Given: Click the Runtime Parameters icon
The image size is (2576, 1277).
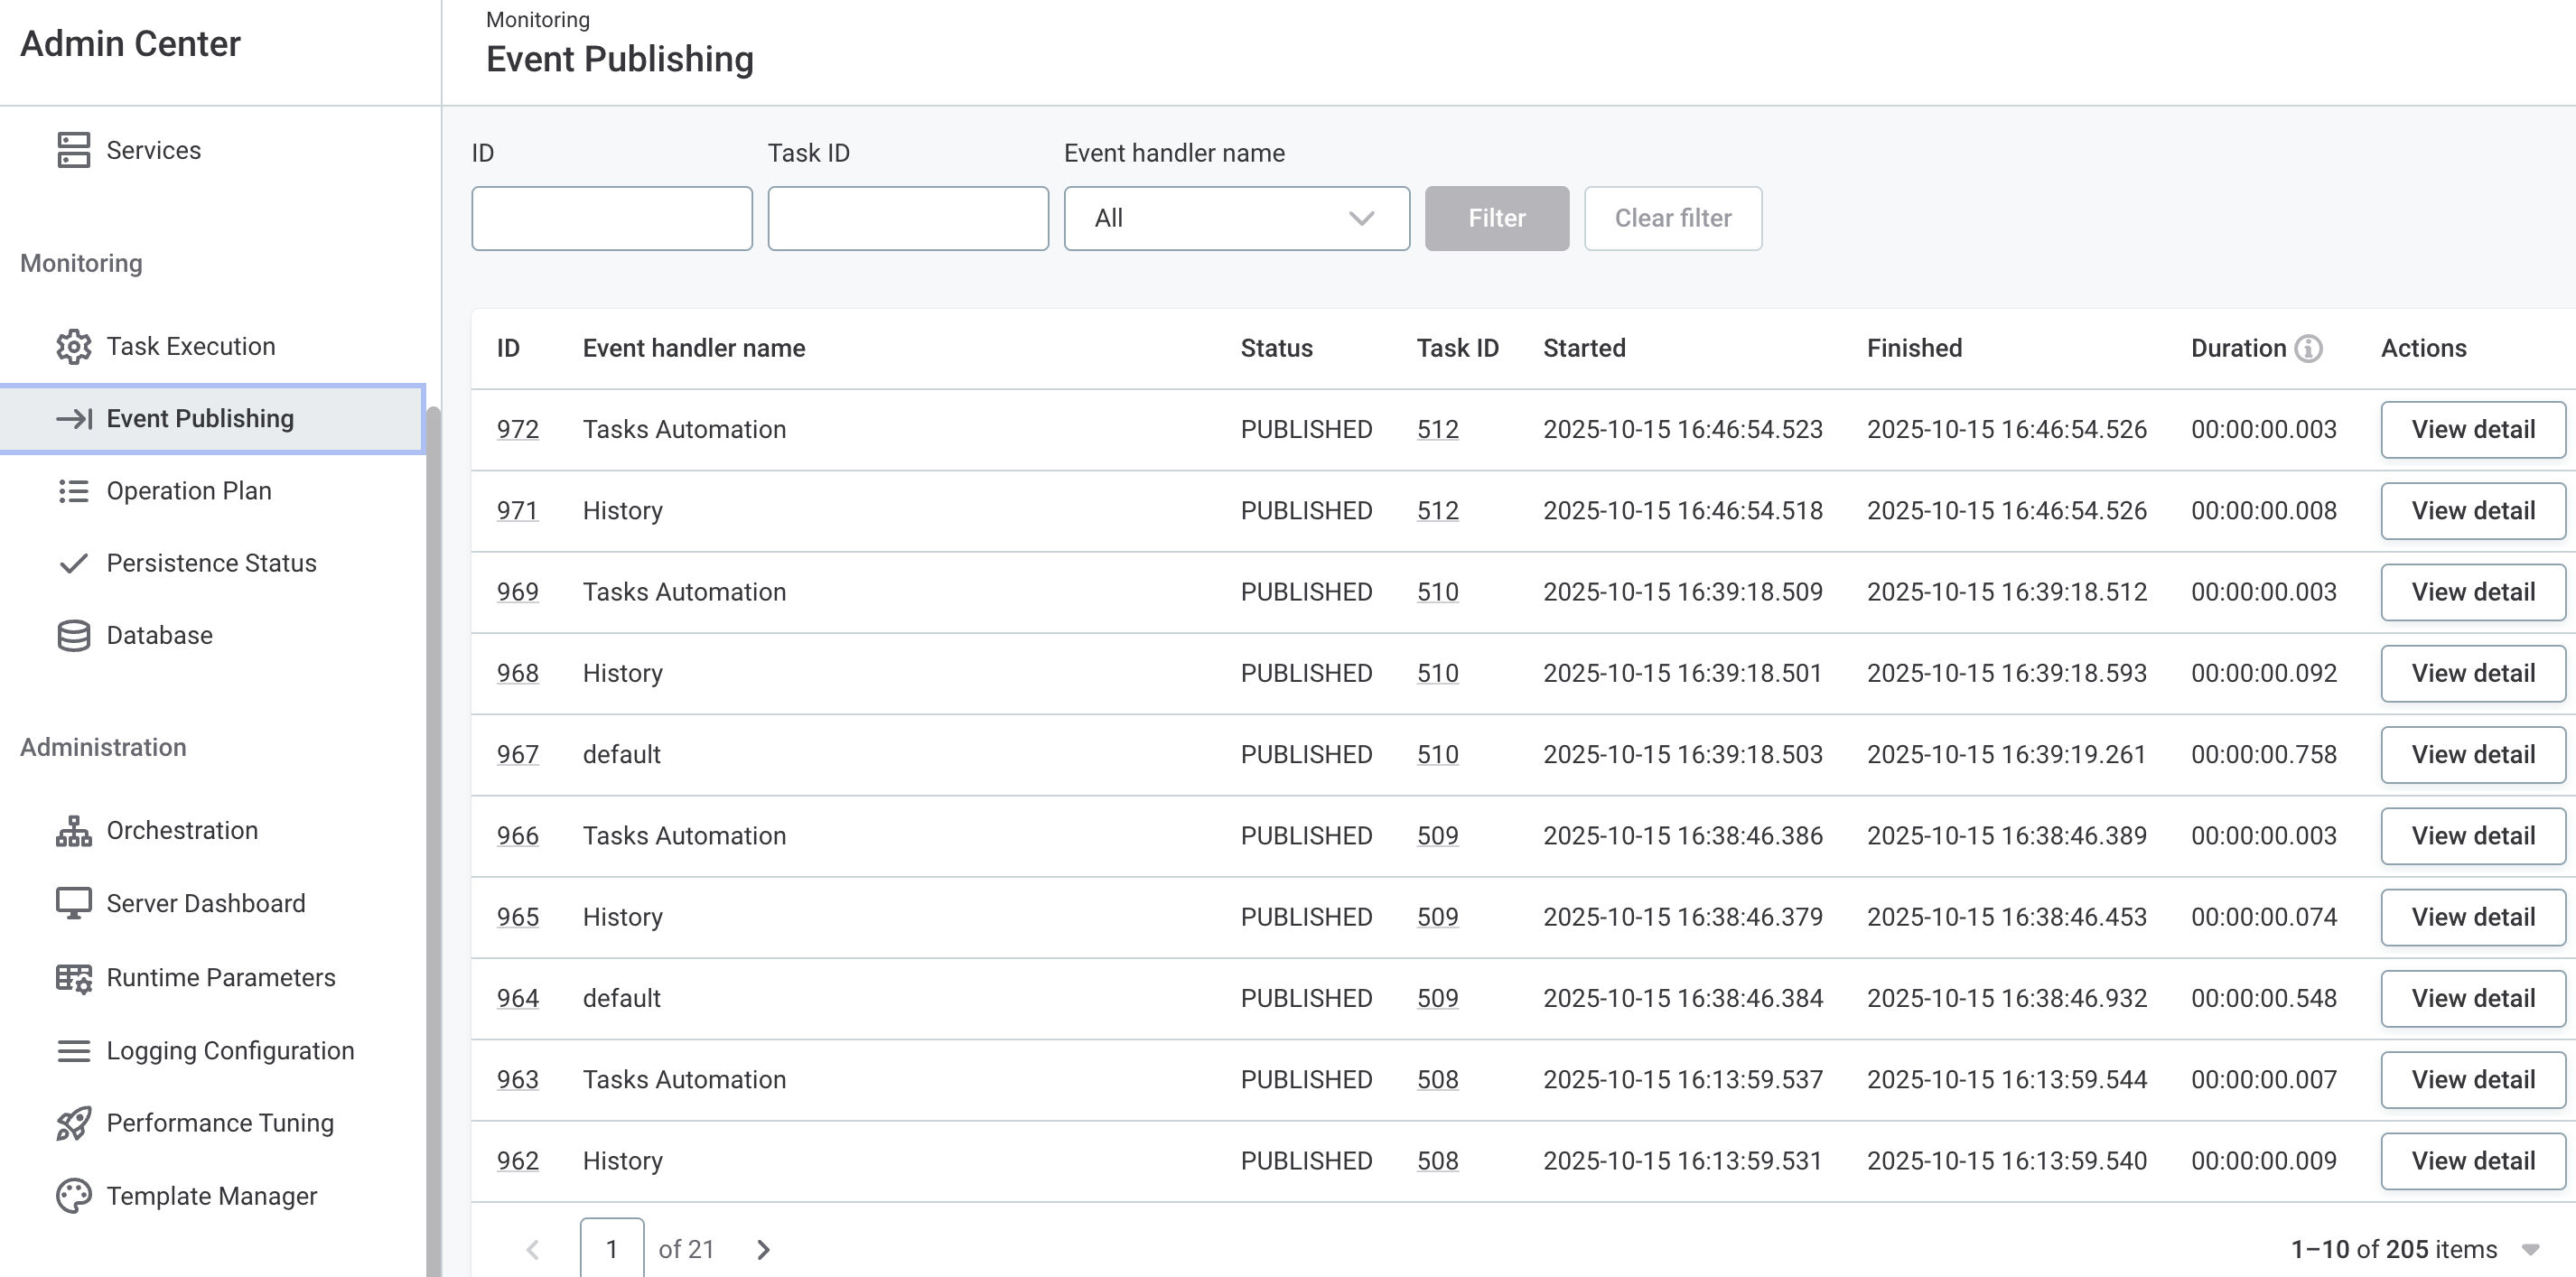Looking at the screenshot, I should point(74,976).
